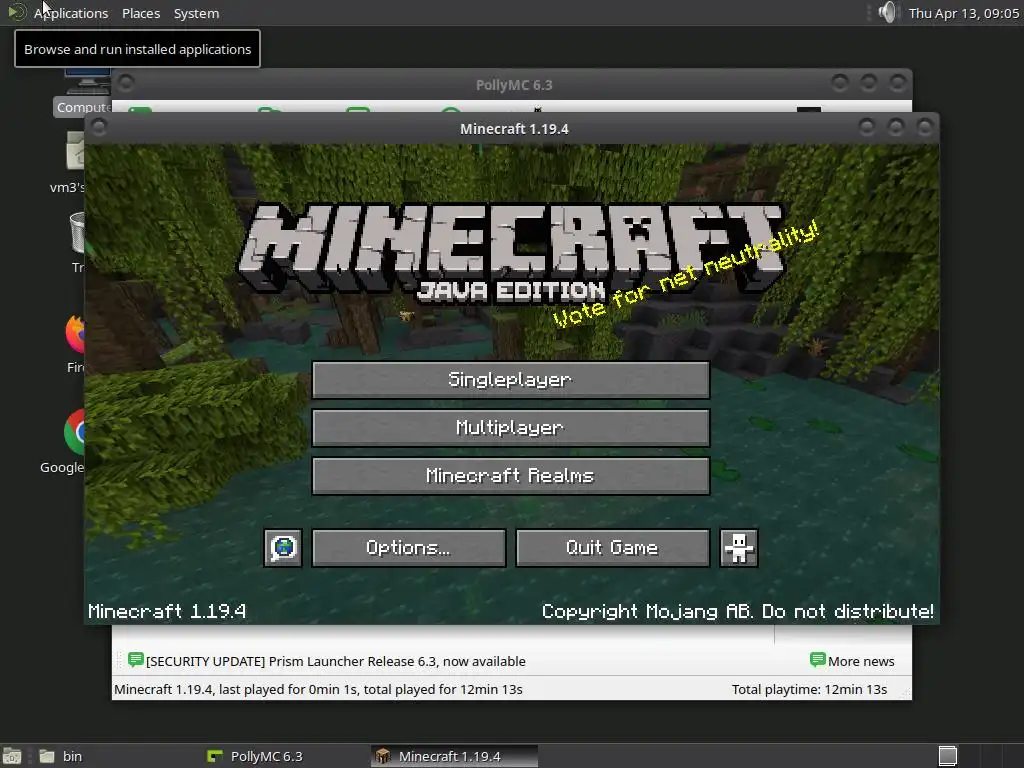Click the Minecraft 1.19.4 version label
The width and height of the screenshot is (1024, 768).
click(x=167, y=611)
